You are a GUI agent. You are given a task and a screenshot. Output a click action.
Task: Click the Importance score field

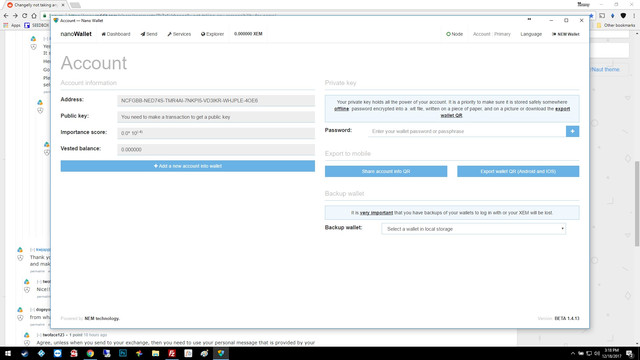pos(216,133)
